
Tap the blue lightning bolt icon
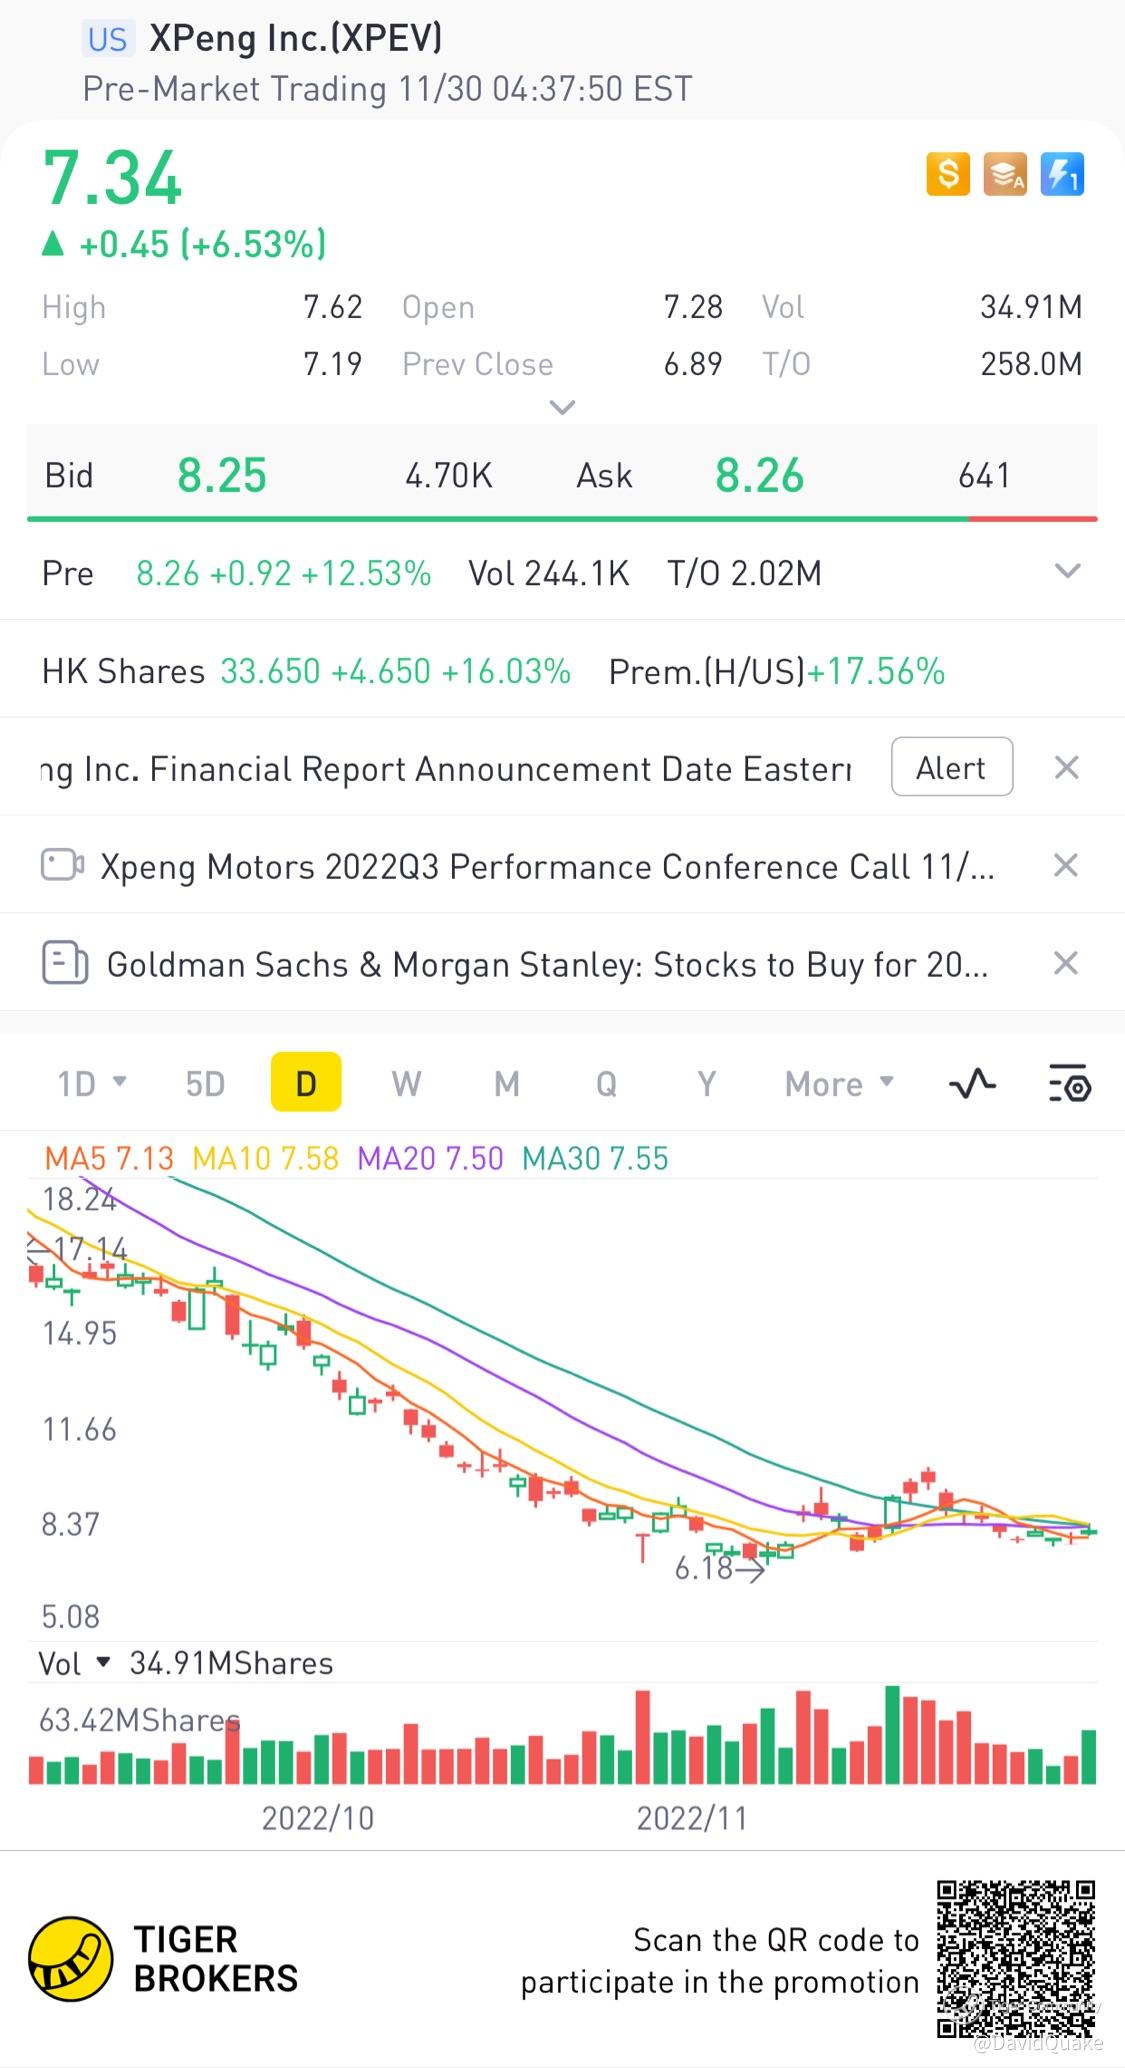click(1062, 175)
